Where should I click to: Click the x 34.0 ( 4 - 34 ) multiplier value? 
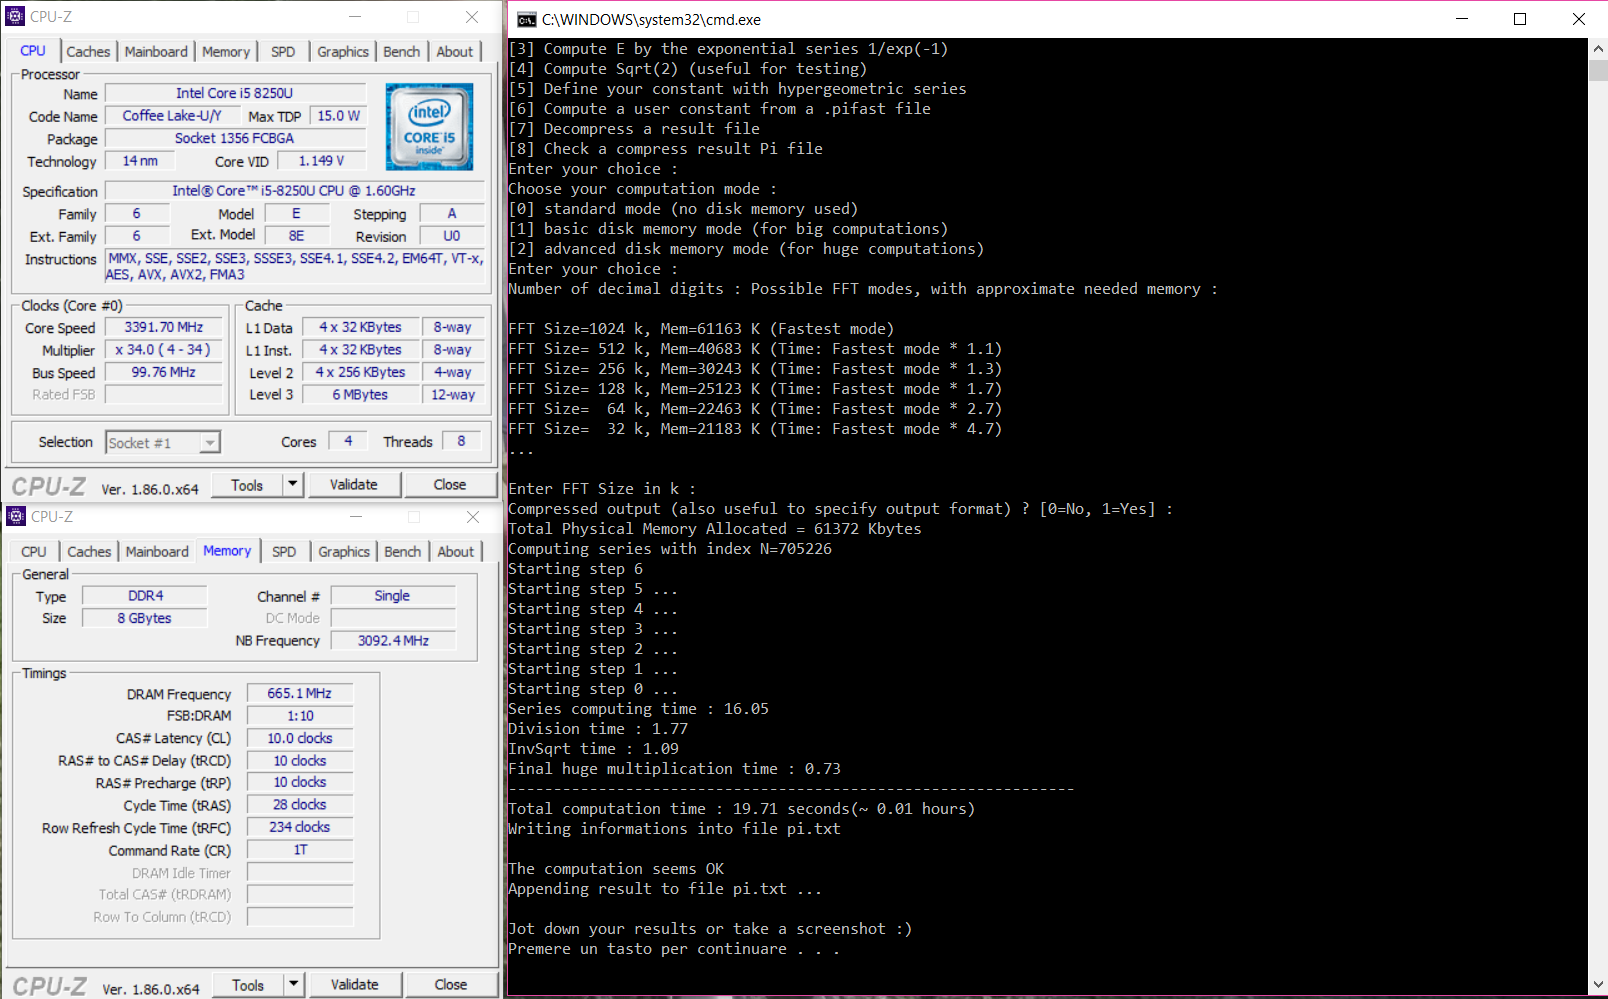coord(164,350)
